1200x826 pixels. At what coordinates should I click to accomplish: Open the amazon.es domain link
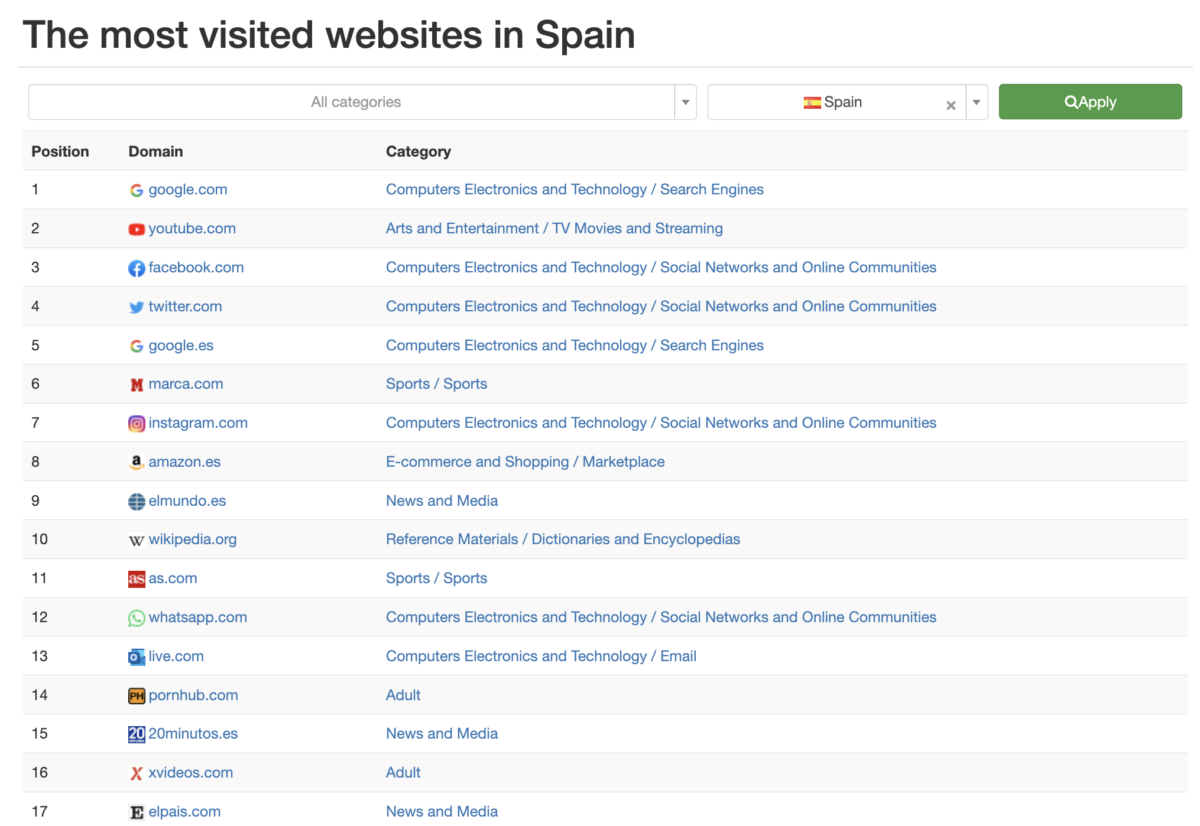click(x=185, y=462)
